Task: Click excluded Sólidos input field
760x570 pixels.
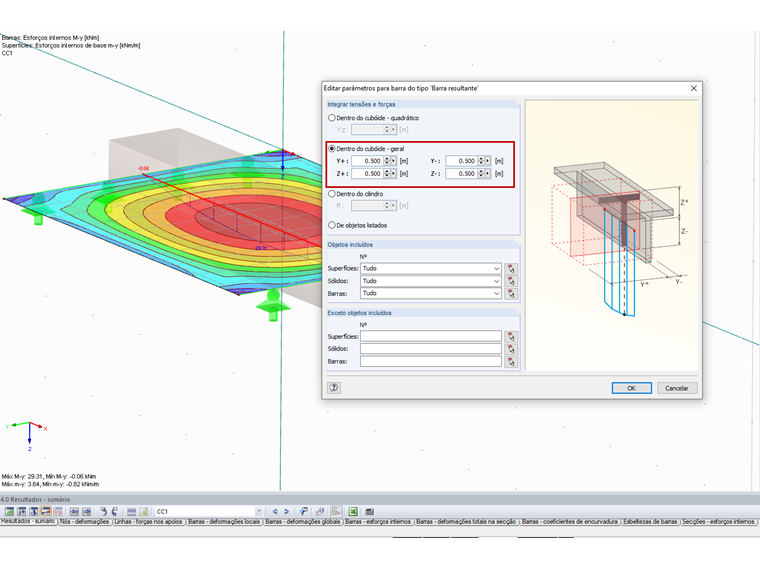Action: [x=430, y=349]
